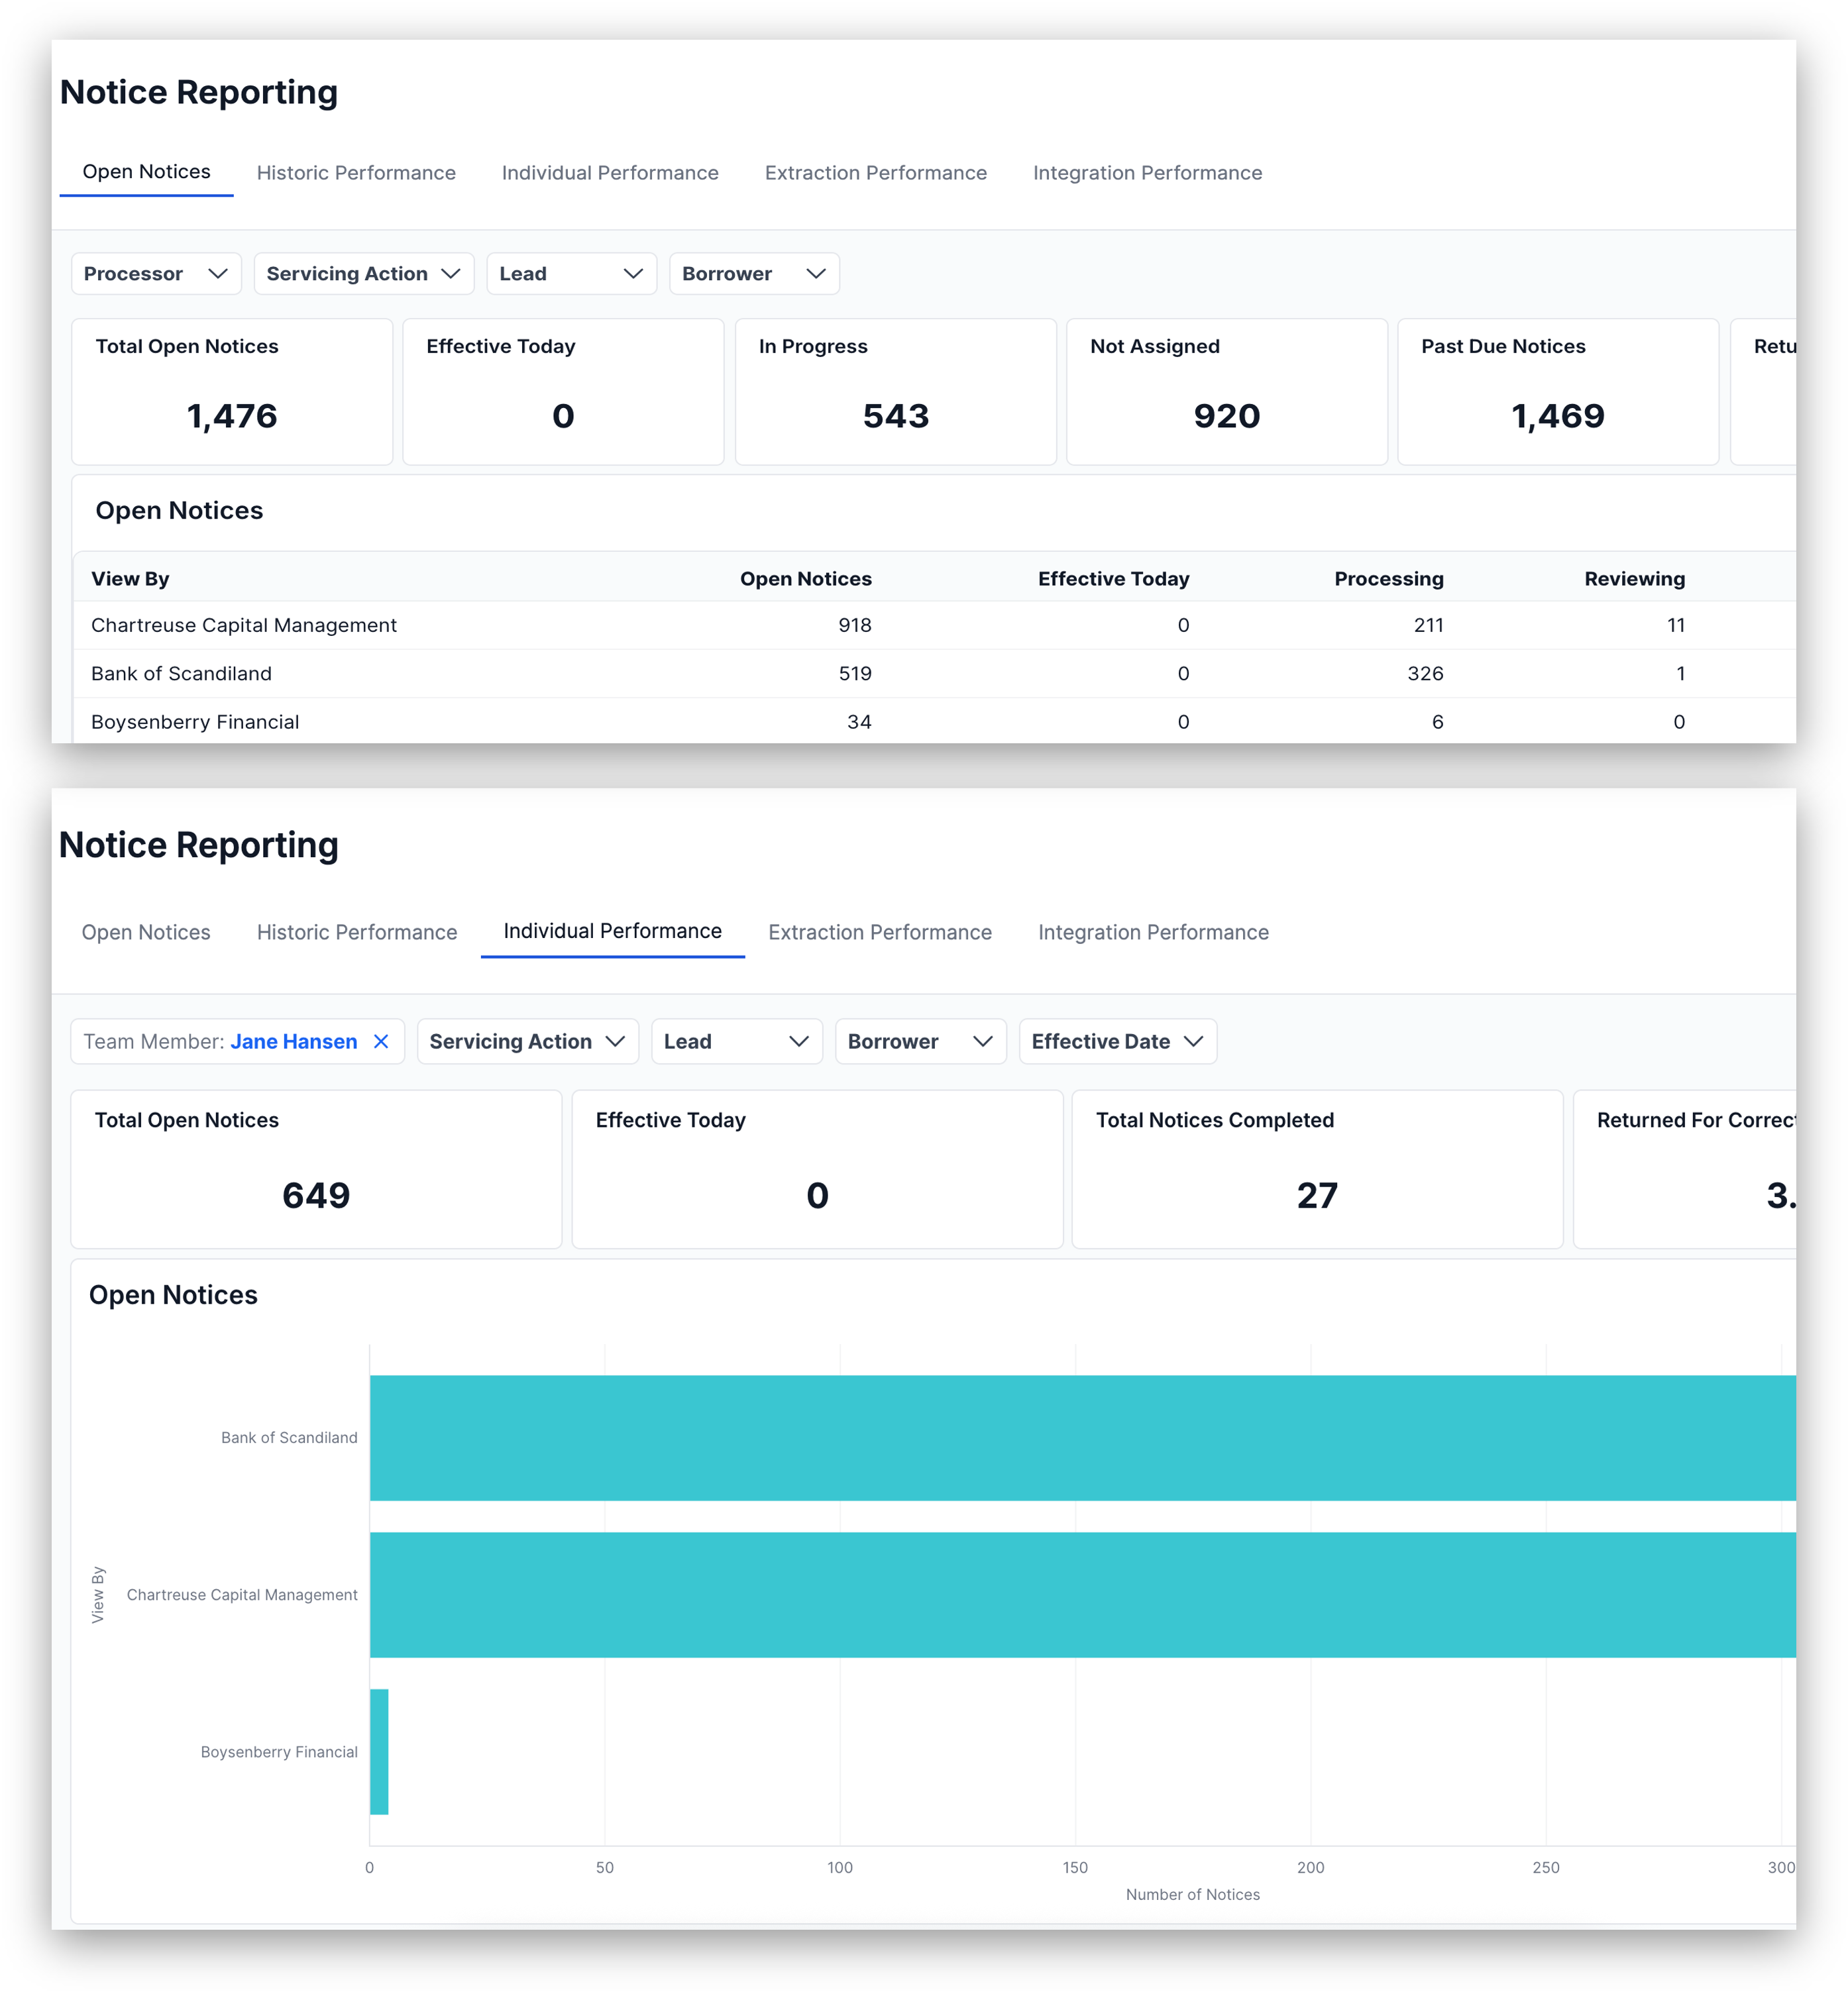Click the Reviewing column header

[1634, 578]
